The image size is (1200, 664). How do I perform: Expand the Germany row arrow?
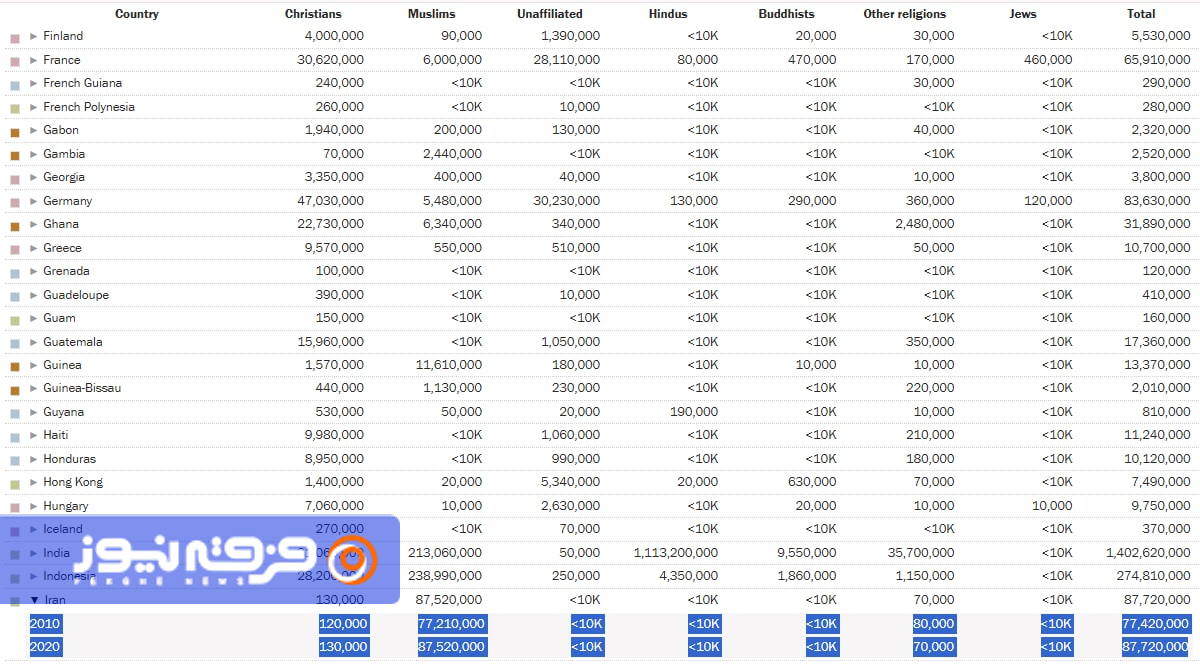(34, 201)
